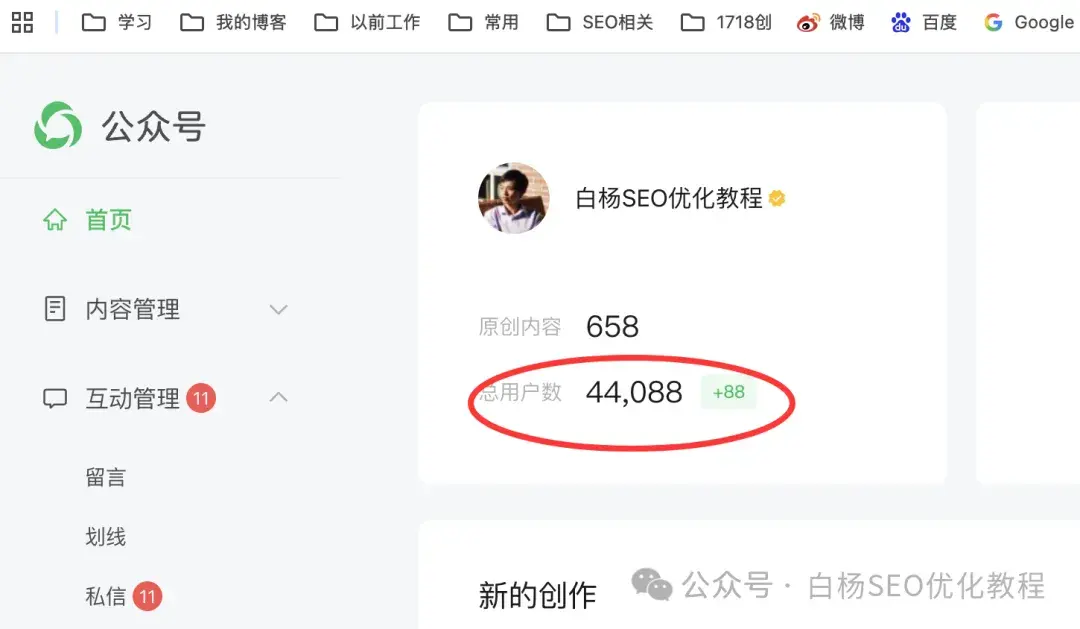Screen dimensions: 1080x629
Task: Click the +88 new users badge
Action: [728, 392]
